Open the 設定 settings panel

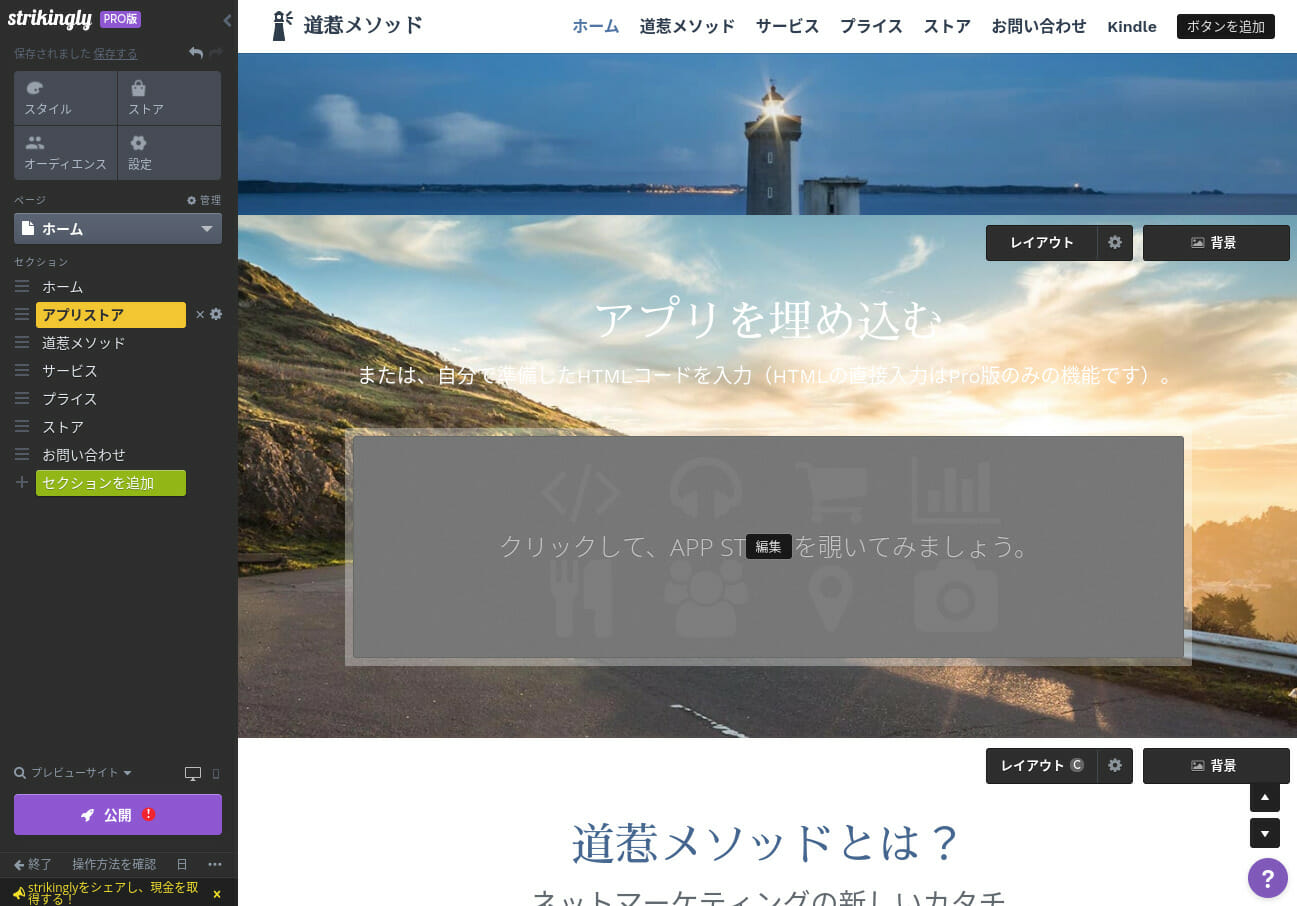coord(169,153)
